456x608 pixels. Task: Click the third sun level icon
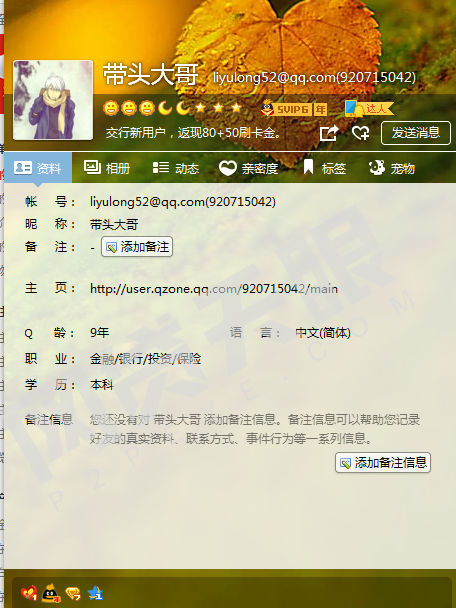coord(147,108)
